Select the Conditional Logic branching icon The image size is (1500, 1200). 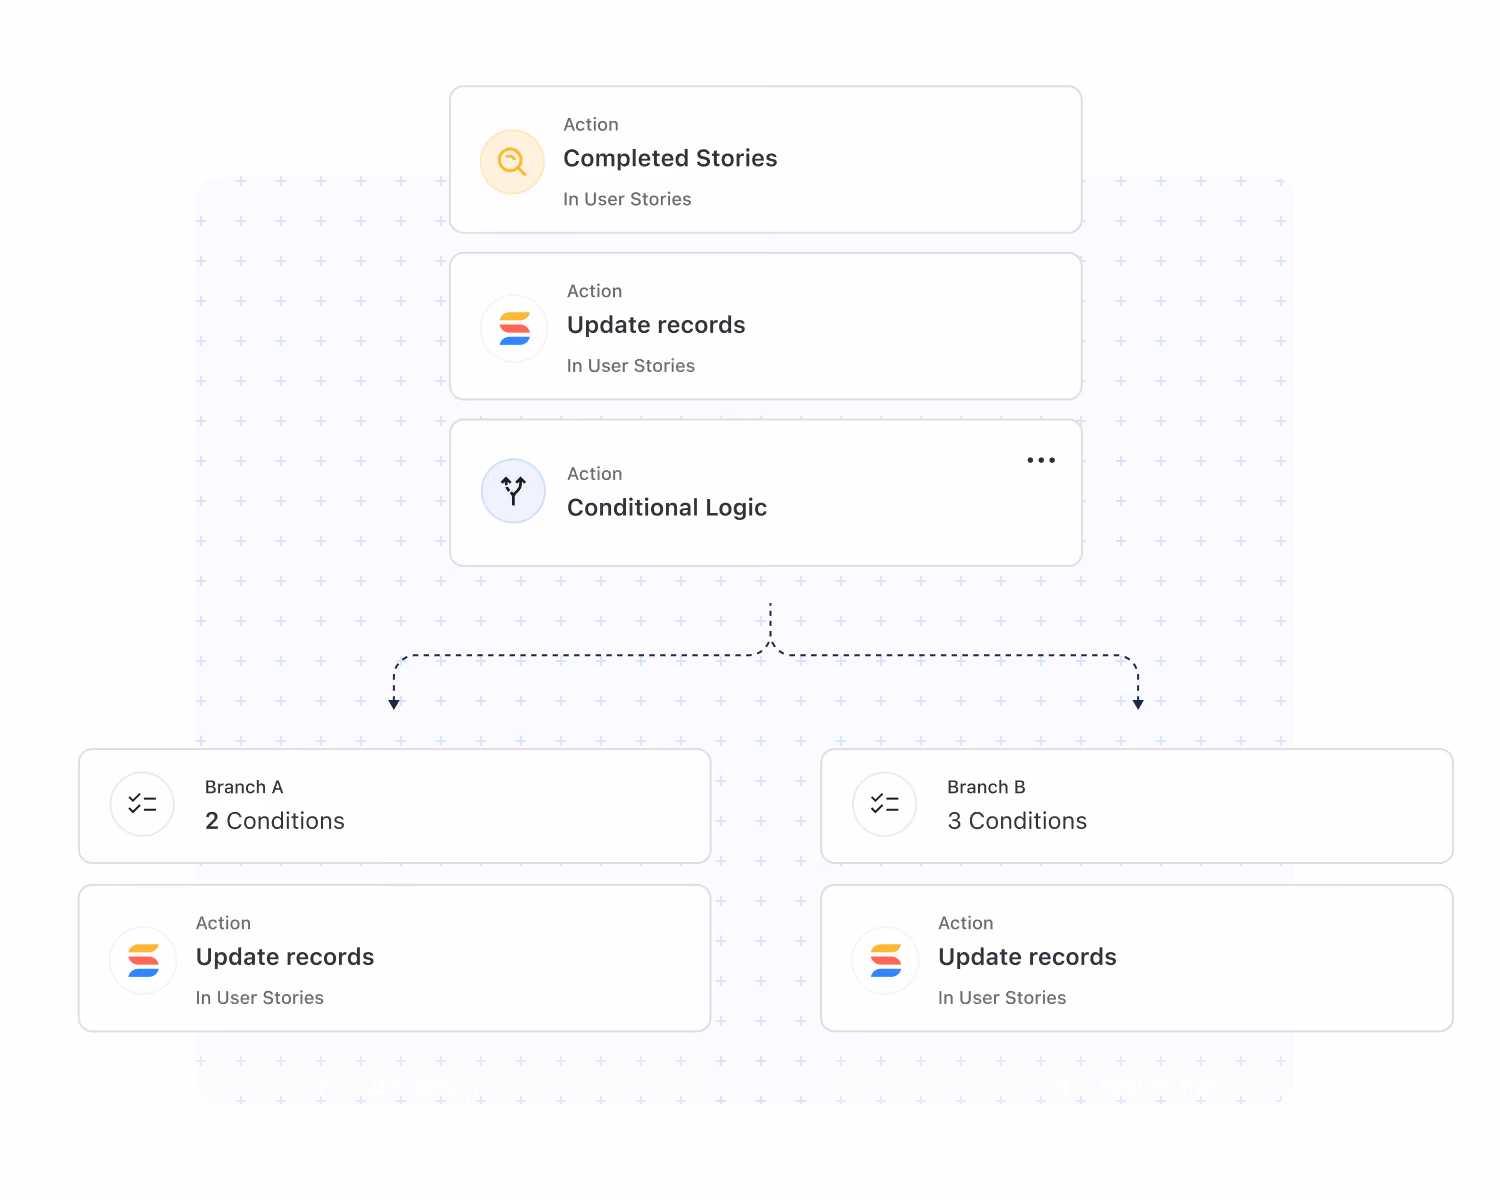(513, 491)
